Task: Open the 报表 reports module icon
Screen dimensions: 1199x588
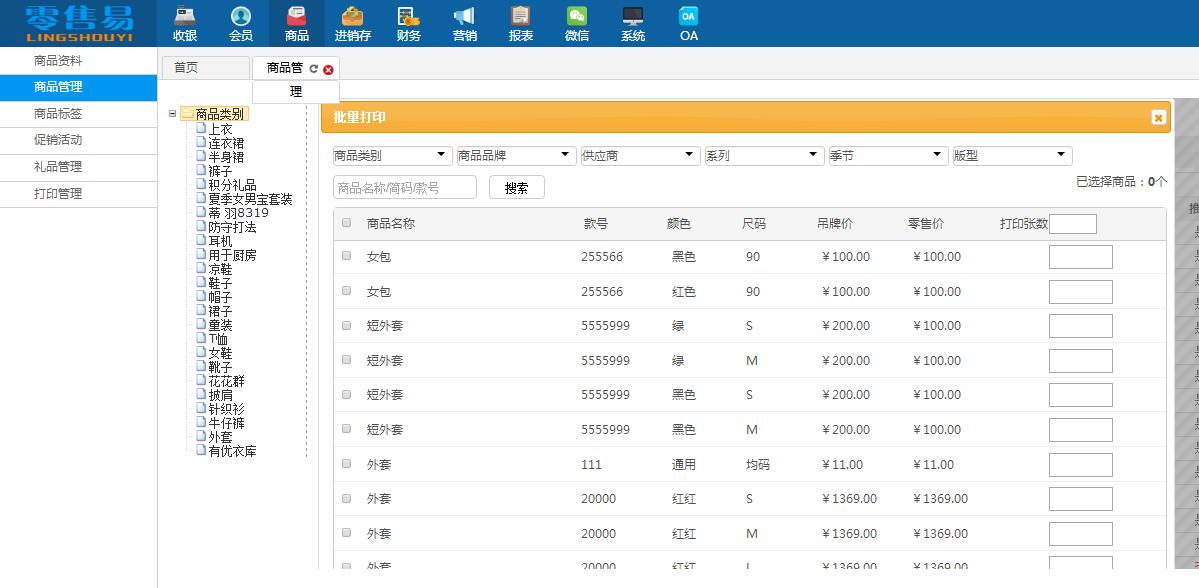Action: (x=520, y=22)
